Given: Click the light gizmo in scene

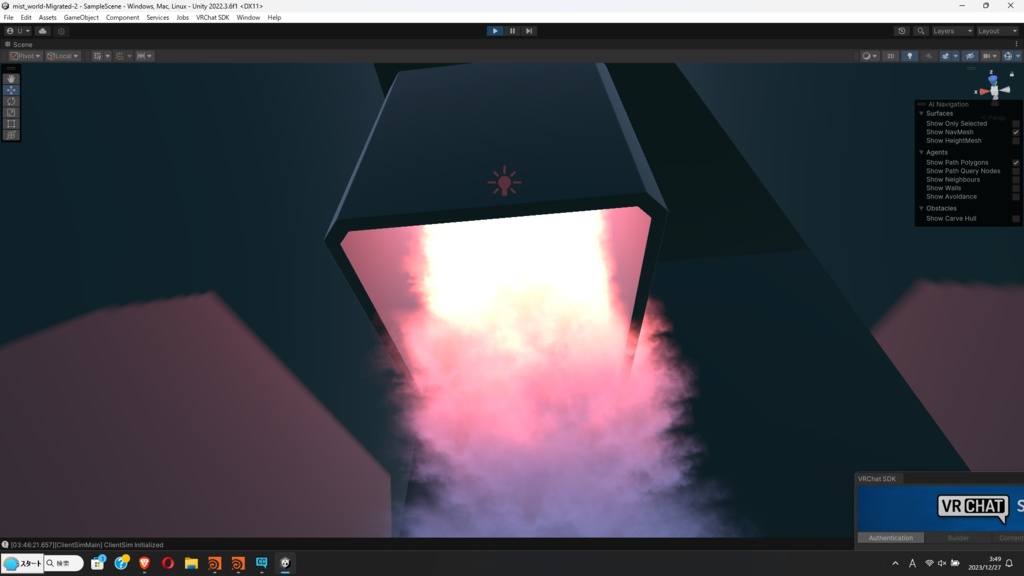Looking at the screenshot, I should [x=504, y=182].
